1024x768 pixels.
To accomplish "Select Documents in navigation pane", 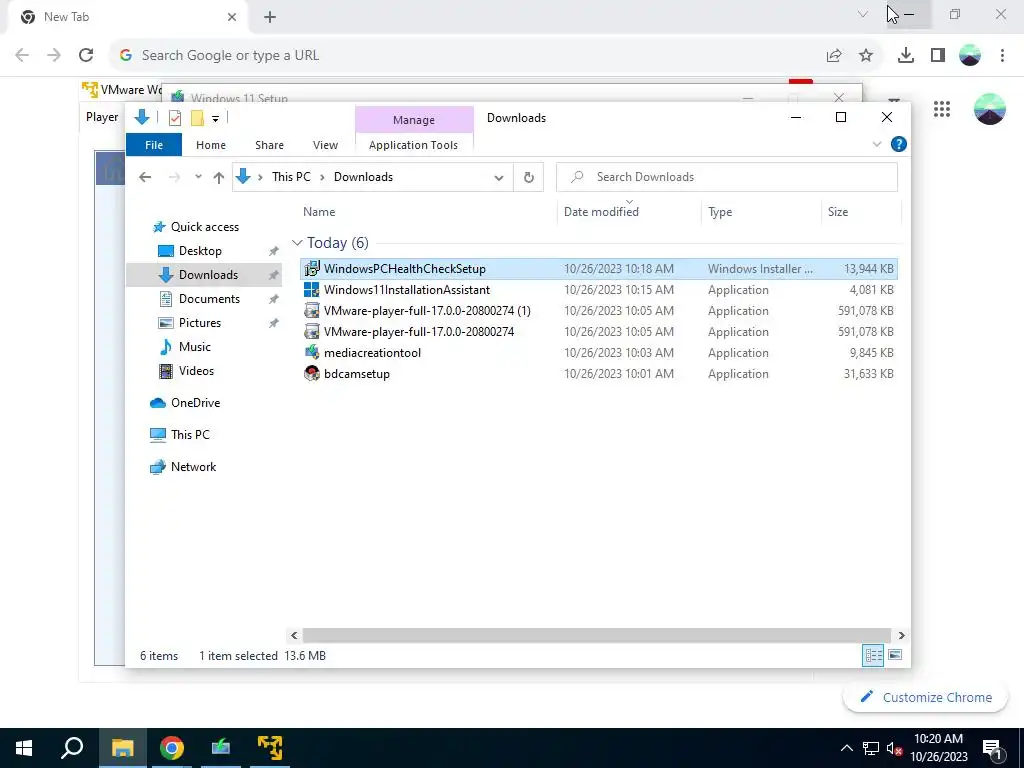I will [x=209, y=298].
